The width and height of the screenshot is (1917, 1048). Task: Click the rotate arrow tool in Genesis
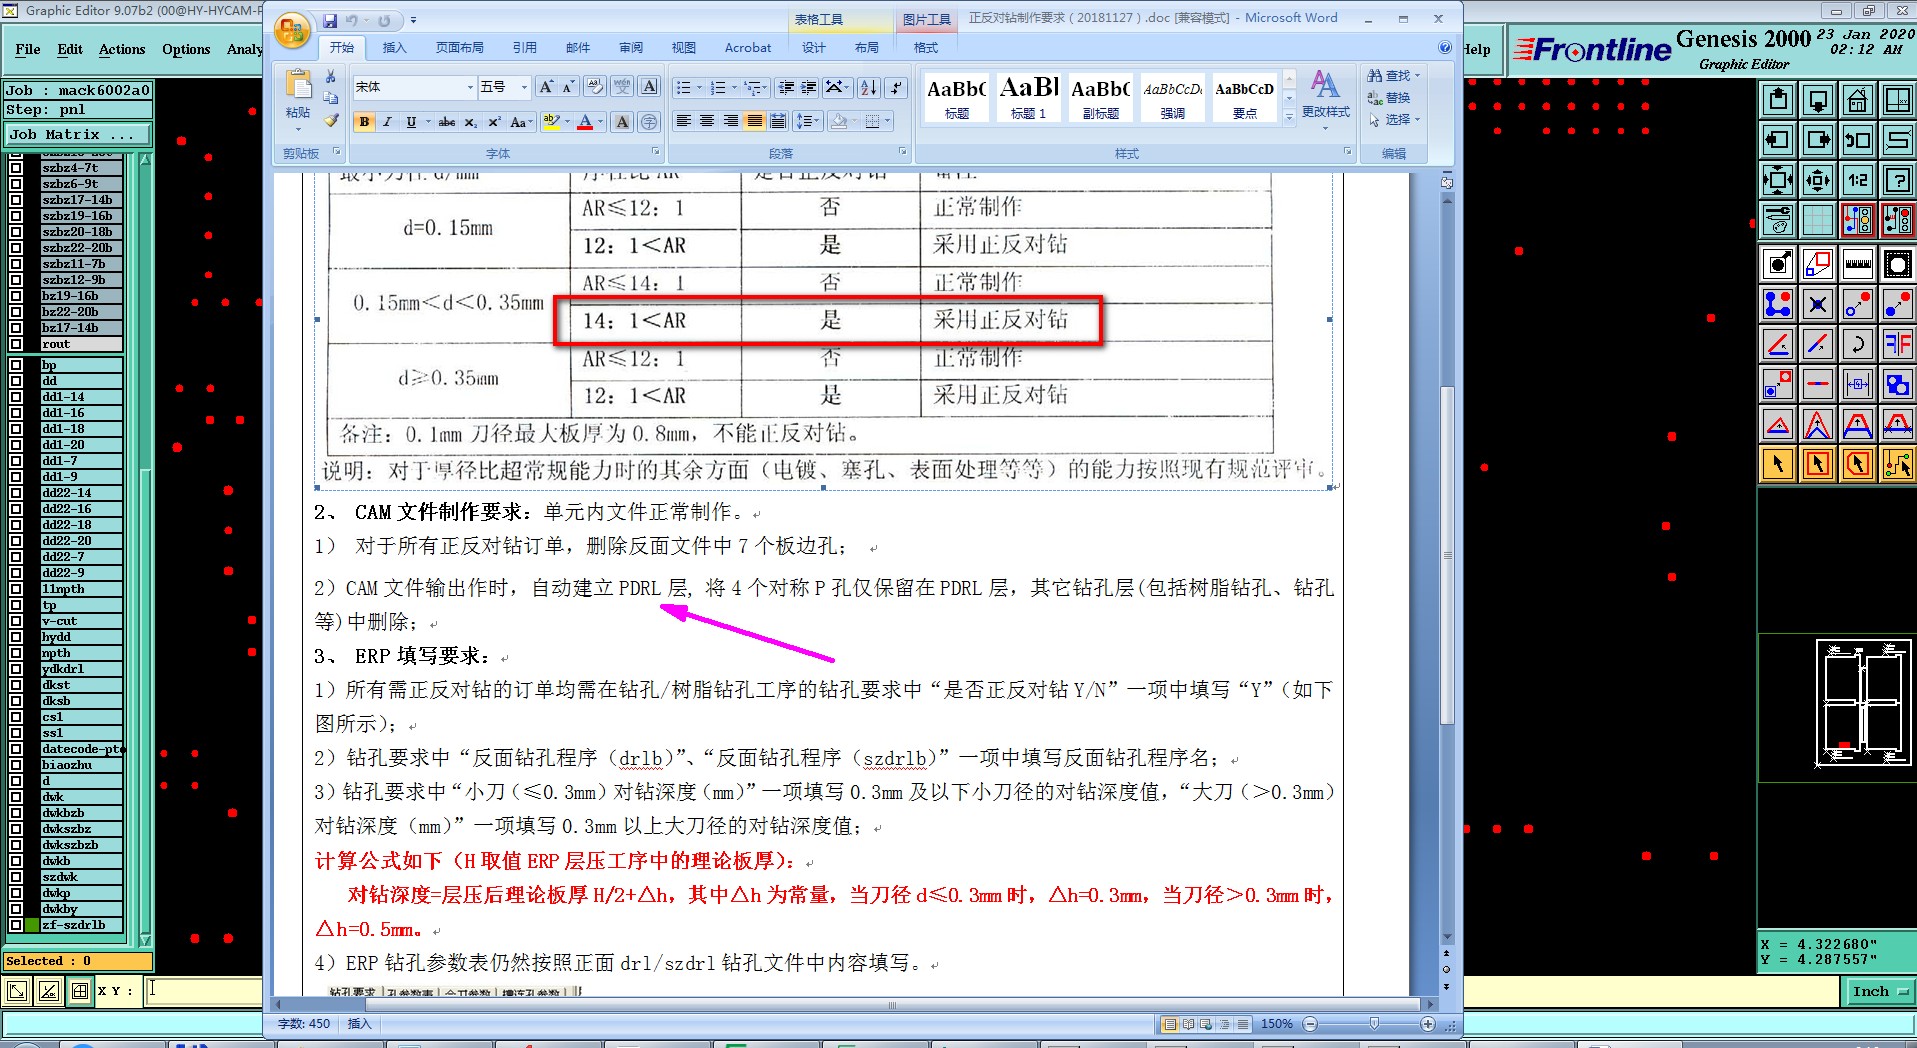(1857, 344)
